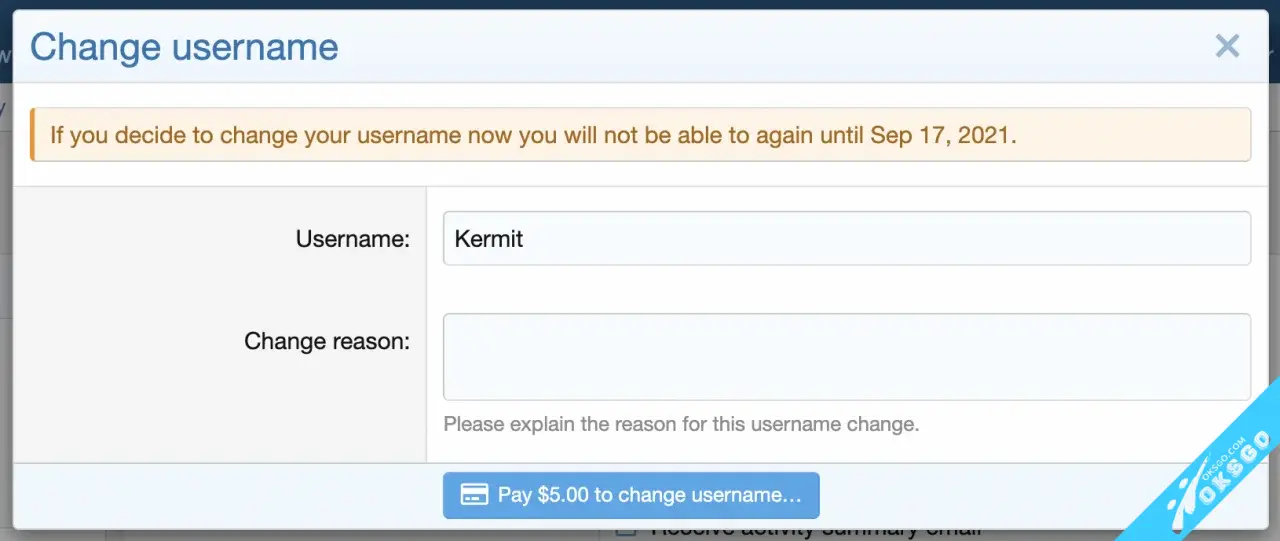Viewport: 1280px width, 541px height.
Task: Click the credit card icon on Pay button
Action: (x=474, y=495)
